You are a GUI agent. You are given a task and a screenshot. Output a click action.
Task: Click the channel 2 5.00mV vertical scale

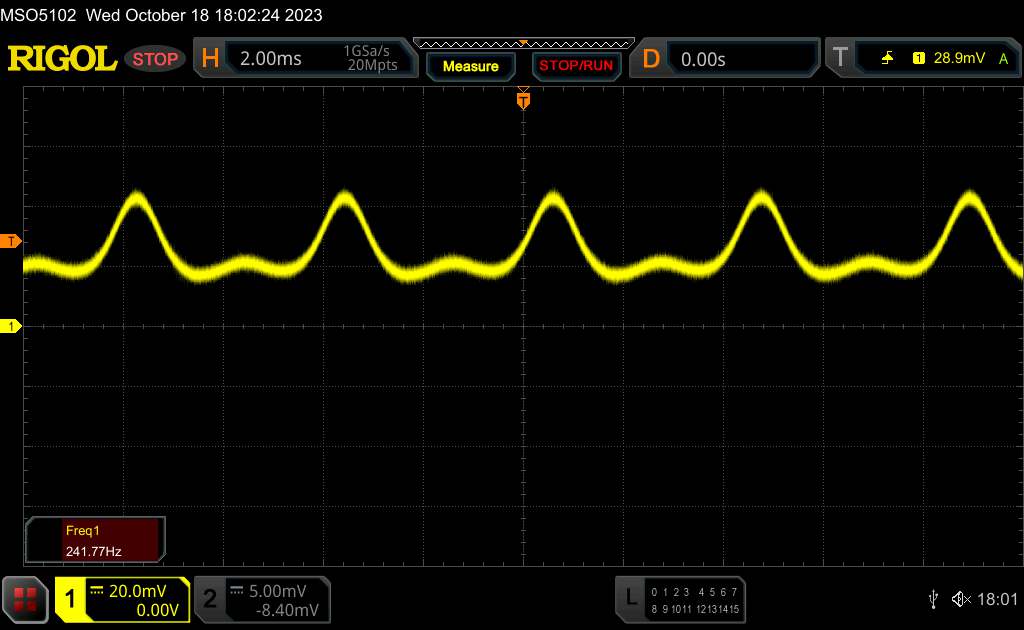[278, 591]
